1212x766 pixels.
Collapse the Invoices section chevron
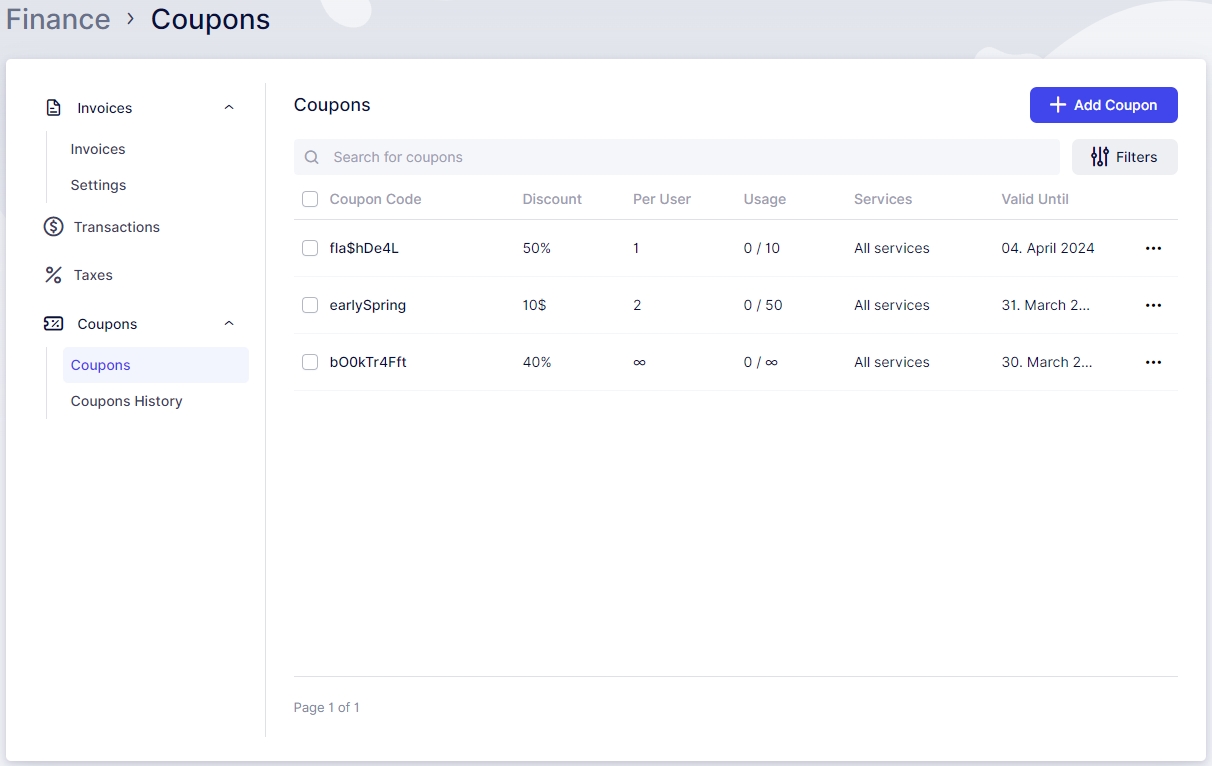point(229,108)
